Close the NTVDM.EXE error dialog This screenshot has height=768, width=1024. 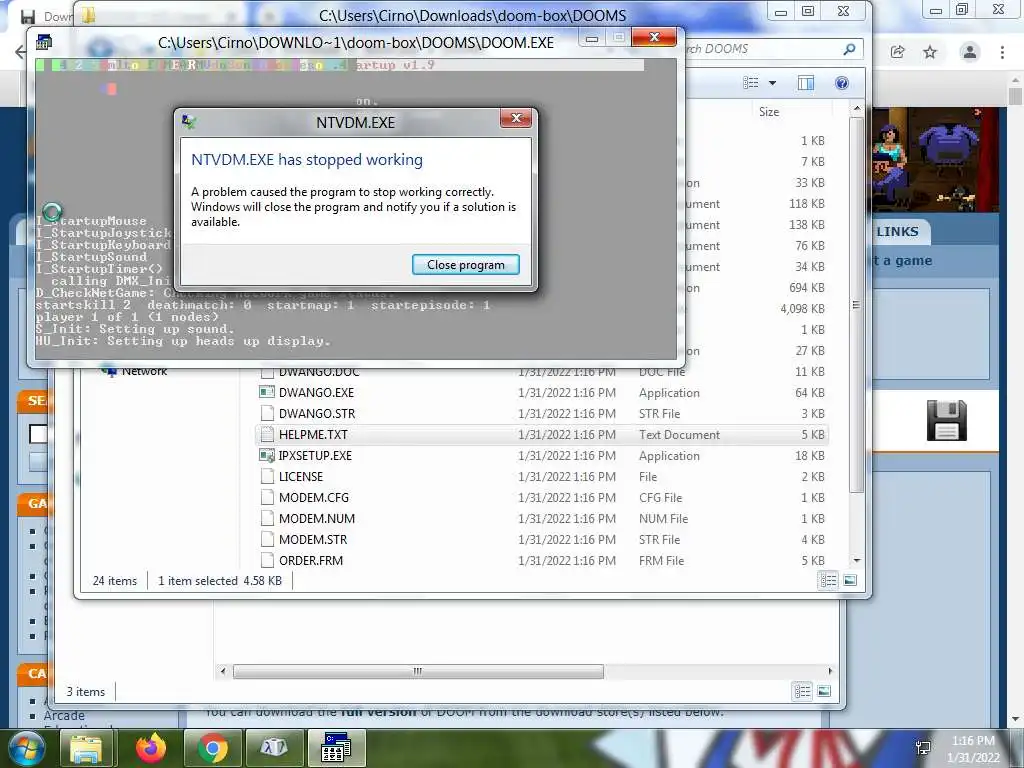tap(516, 118)
